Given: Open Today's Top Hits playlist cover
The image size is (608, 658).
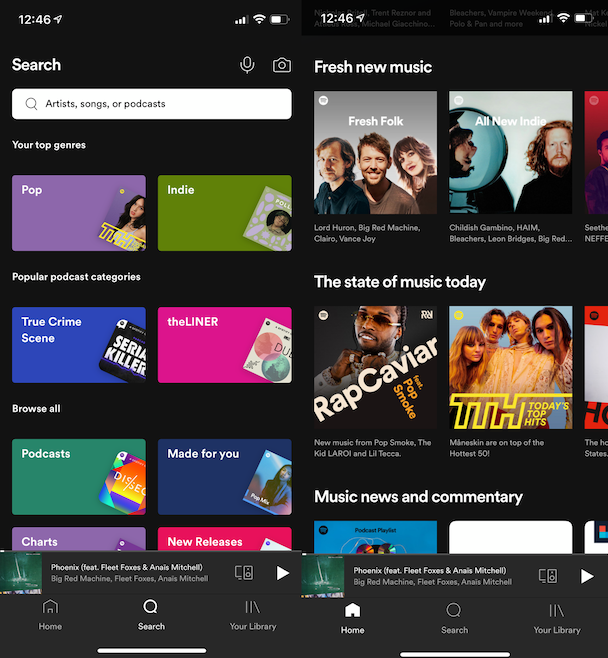Looking at the screenshot, I should pyautogui.click(x=511, y=367).
